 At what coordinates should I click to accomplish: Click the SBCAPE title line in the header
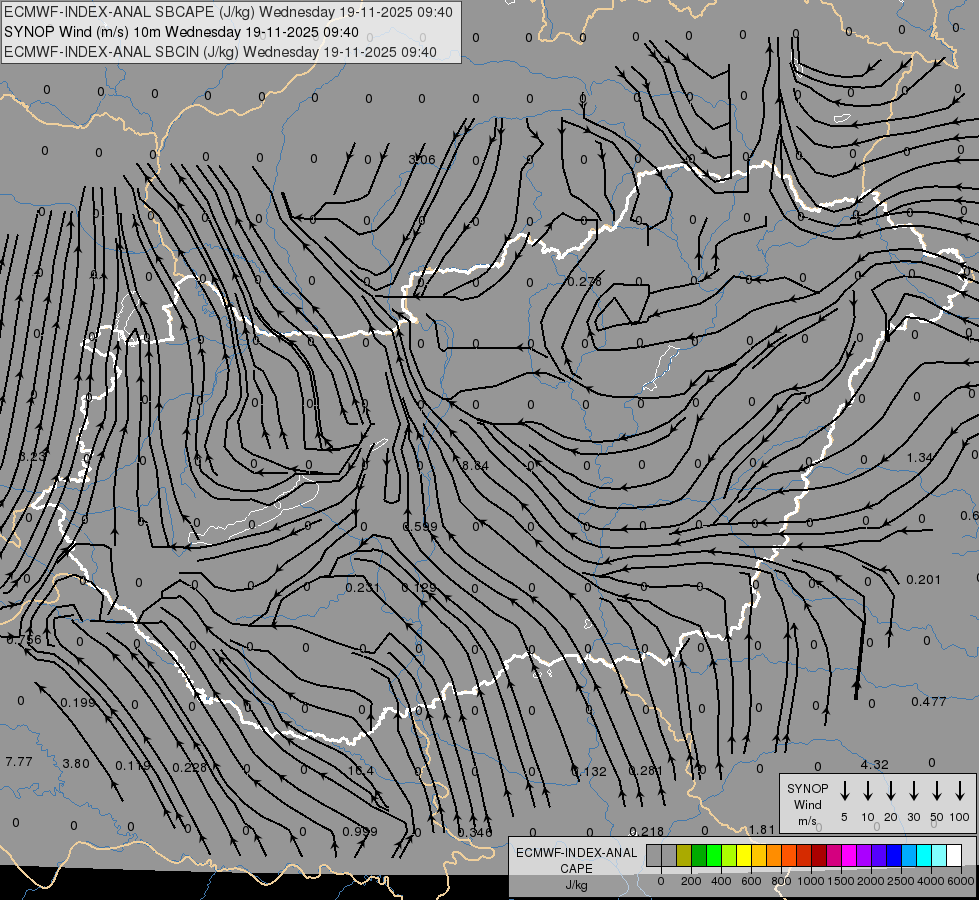pyautogui.click(x=228, y=12)
